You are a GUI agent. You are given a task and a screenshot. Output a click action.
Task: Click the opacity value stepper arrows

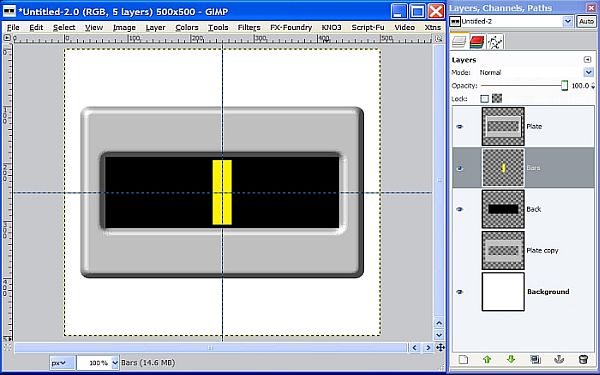coord(593,86)
